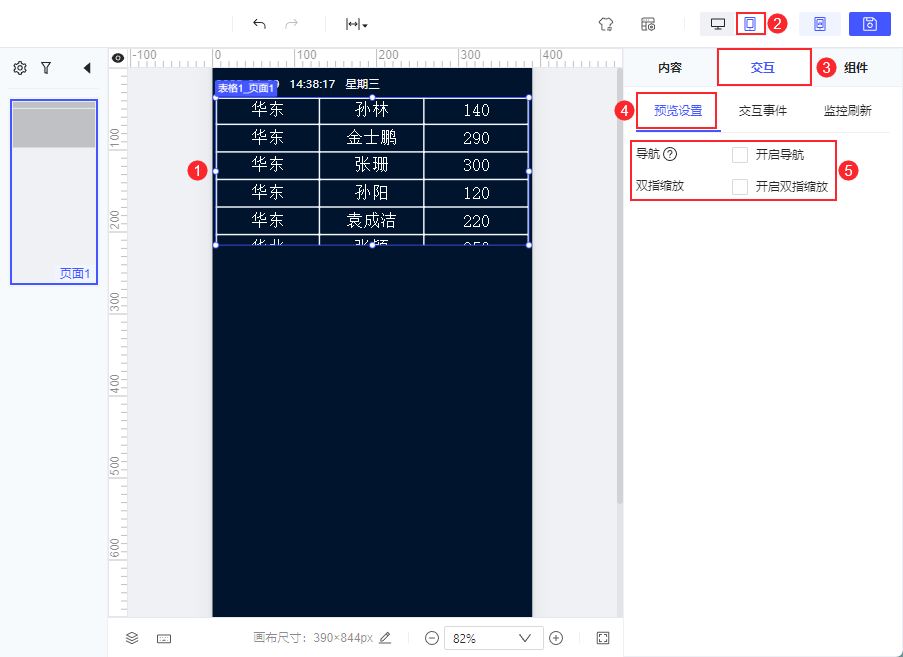Open the layers stack icon
903x657 pixels.
pos(132,638)
